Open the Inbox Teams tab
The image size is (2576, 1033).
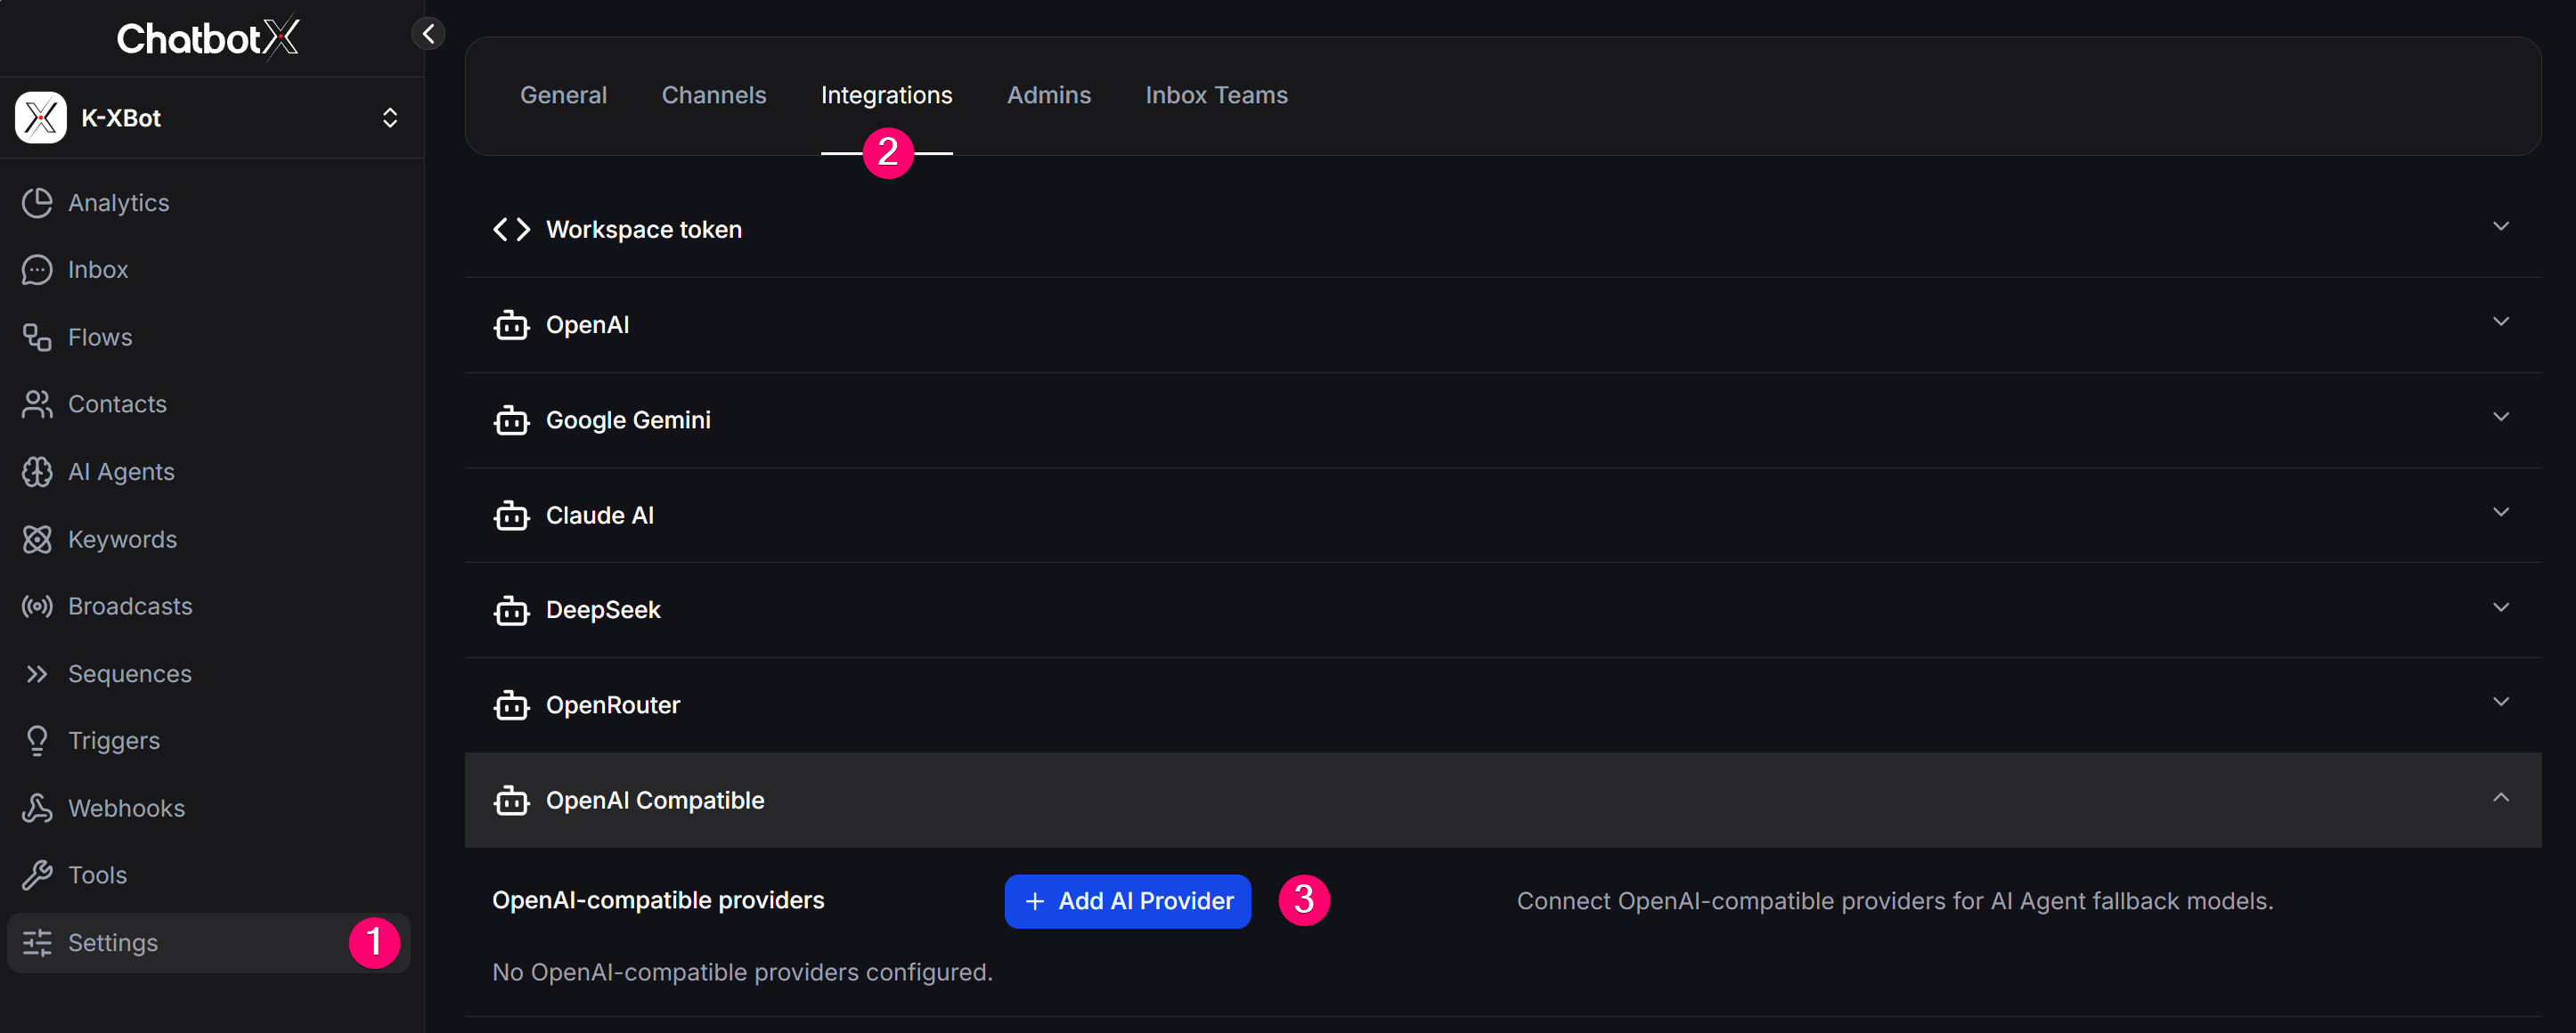point(1216,95)
